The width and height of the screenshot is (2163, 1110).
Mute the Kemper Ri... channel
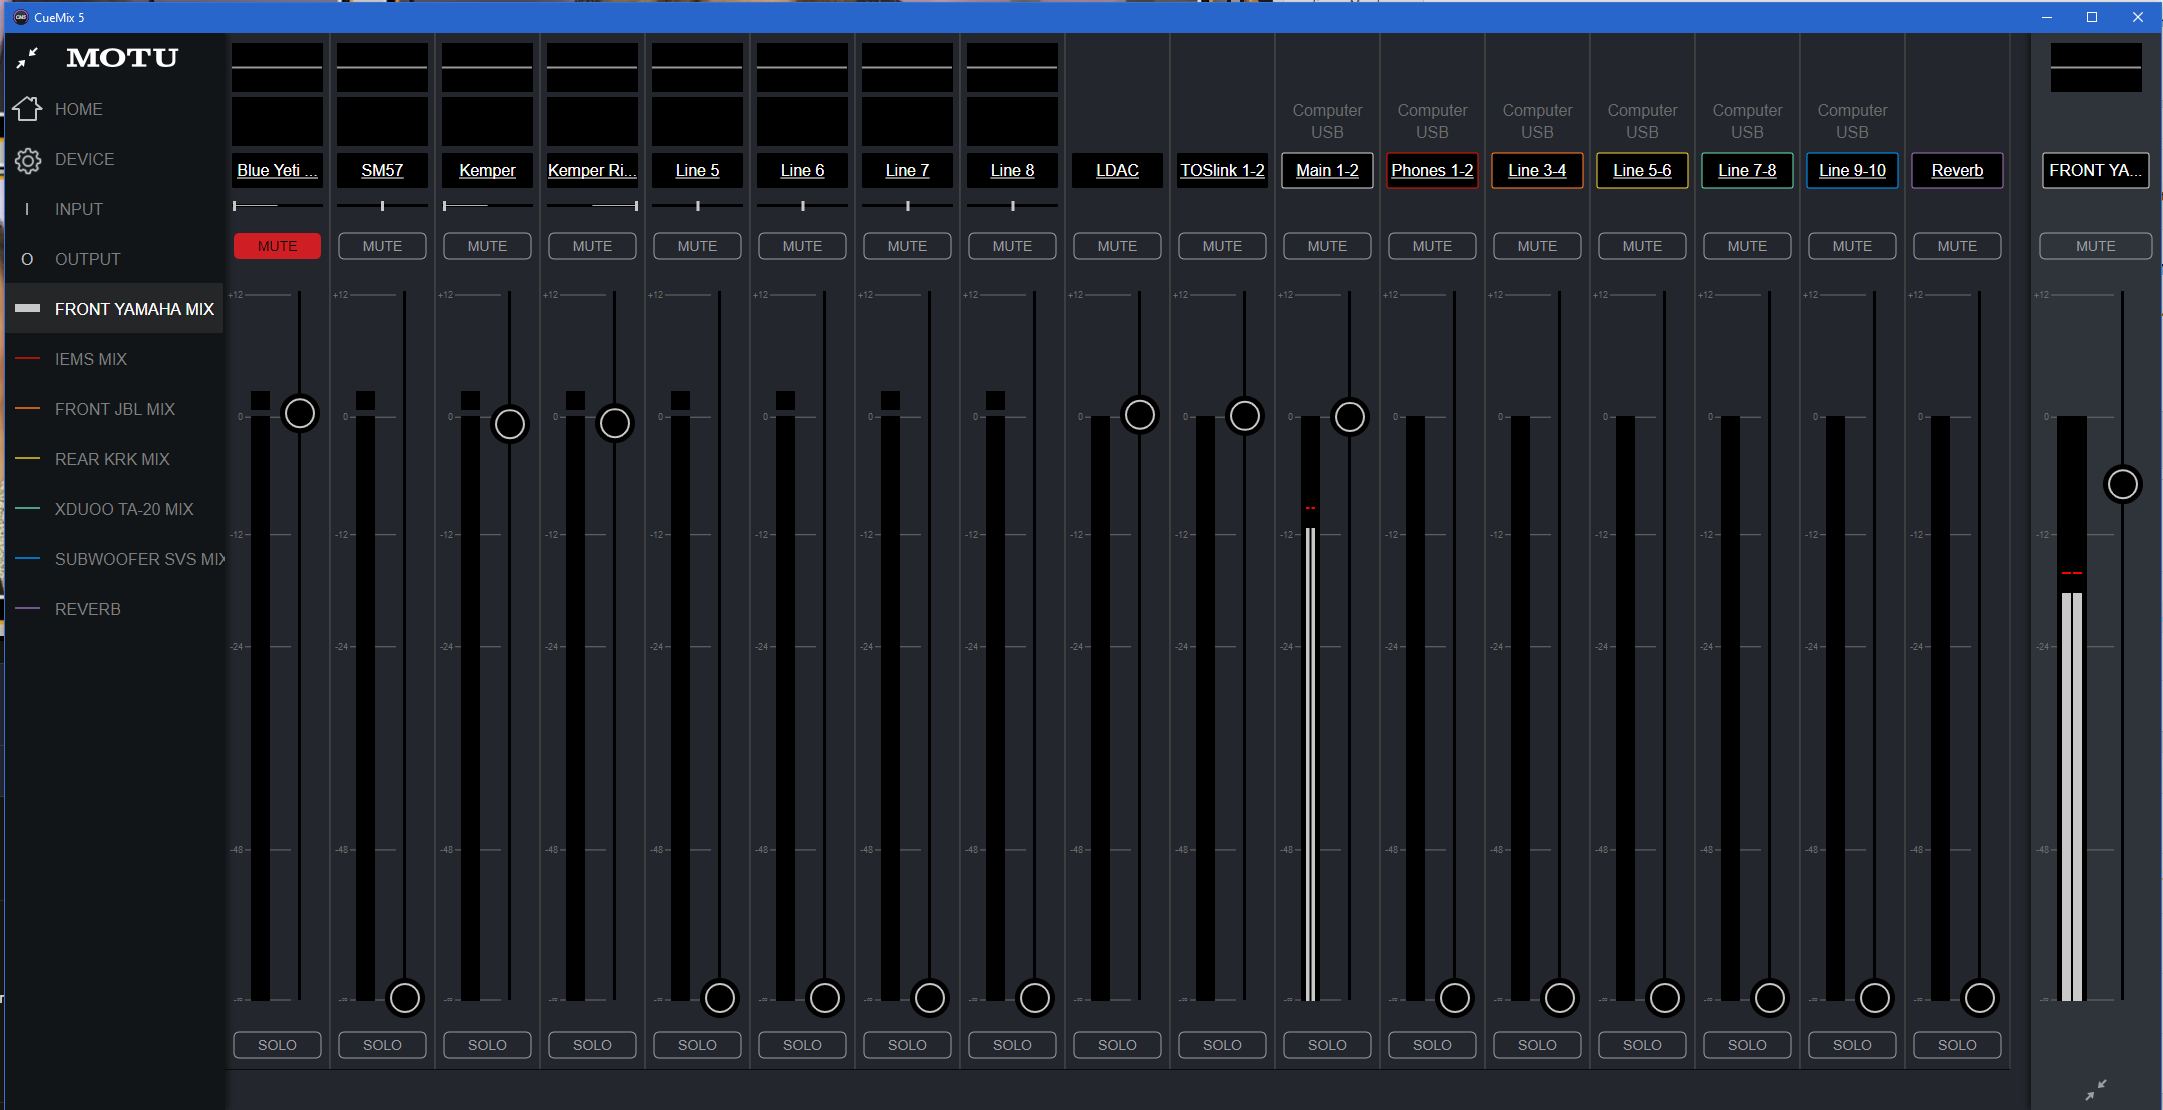click(592, 246)
